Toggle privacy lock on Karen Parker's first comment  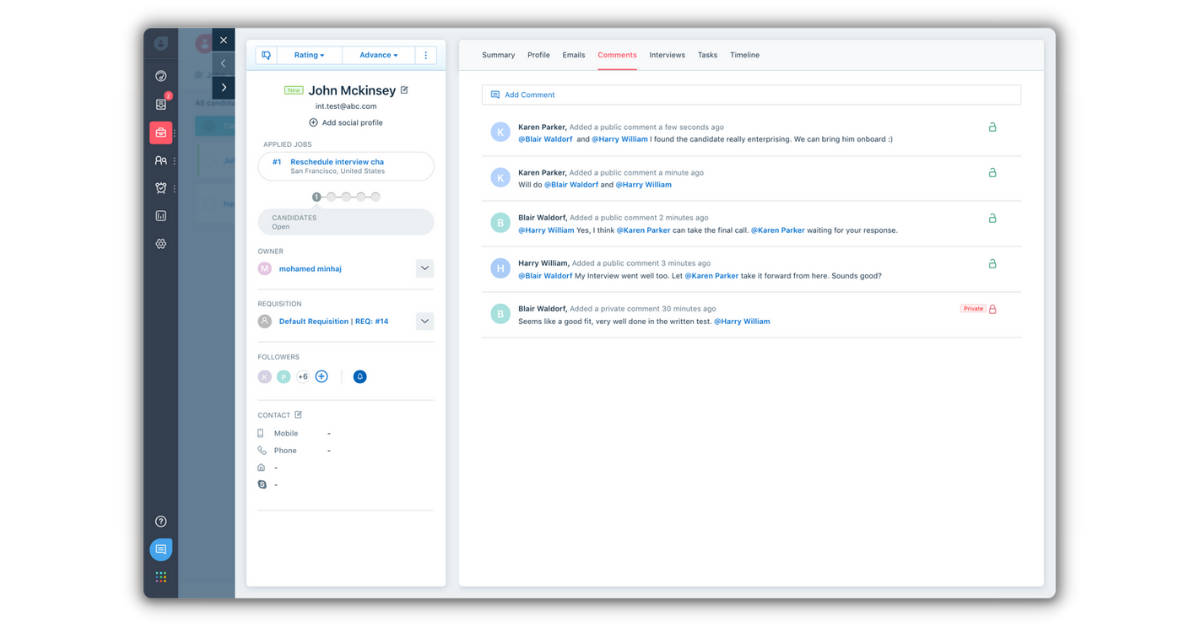992,128
